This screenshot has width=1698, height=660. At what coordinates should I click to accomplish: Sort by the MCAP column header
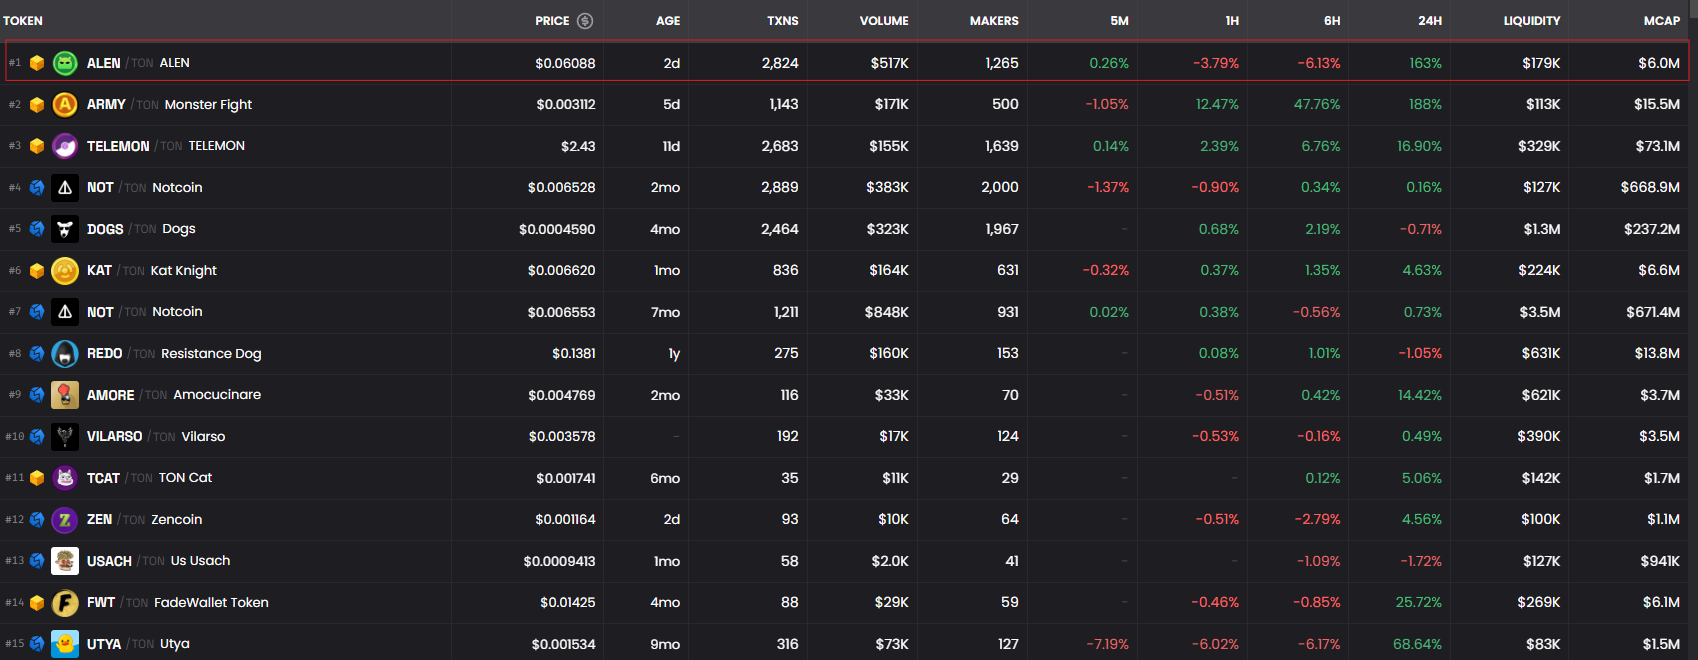(1662, 21)
